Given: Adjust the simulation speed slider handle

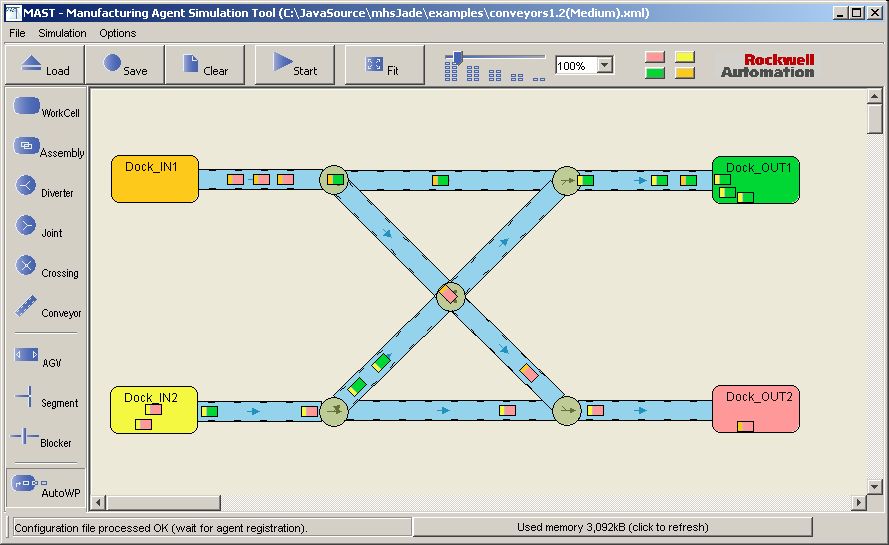Looking at the screenshot, I should 457,57.
